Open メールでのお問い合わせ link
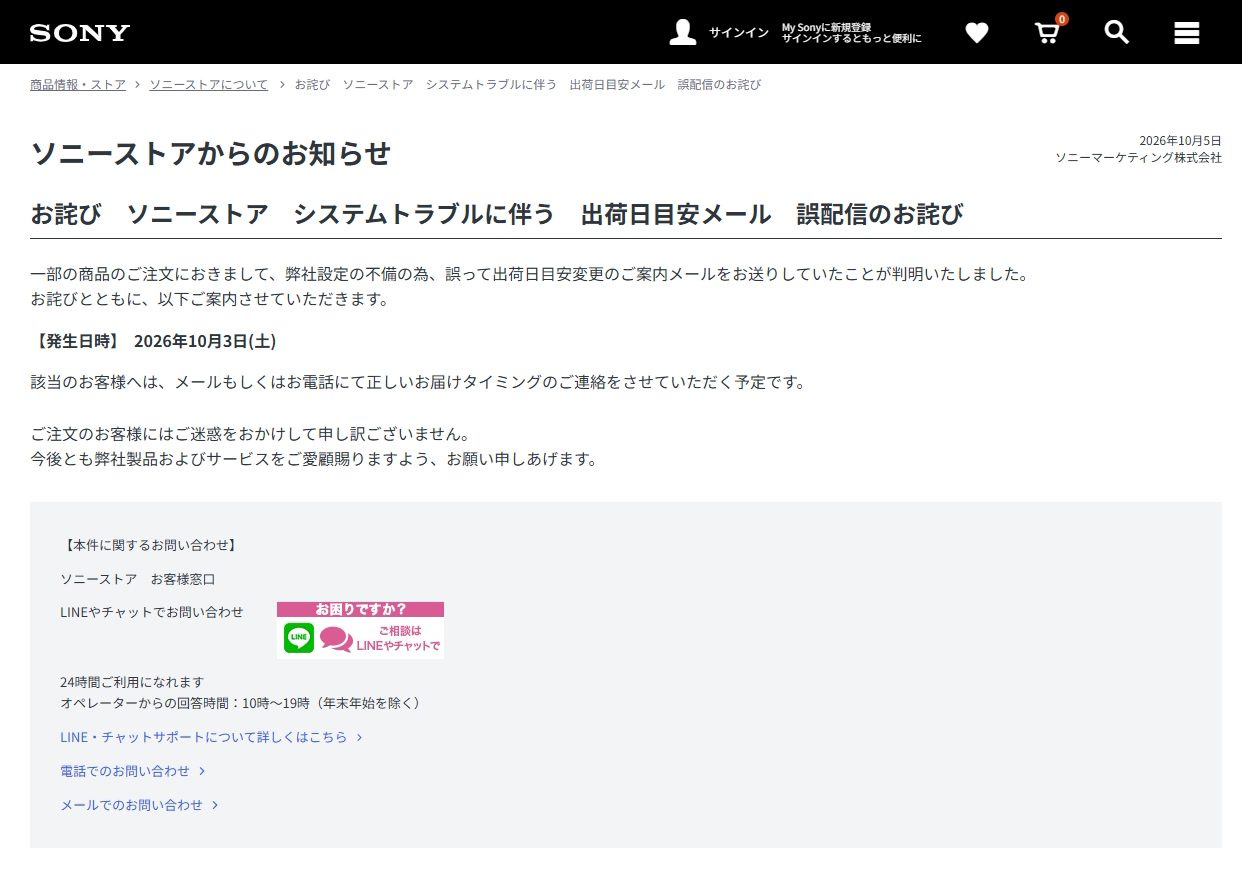Image resolution: width=1242 pixels, height=877 pixels. (139, 805)
